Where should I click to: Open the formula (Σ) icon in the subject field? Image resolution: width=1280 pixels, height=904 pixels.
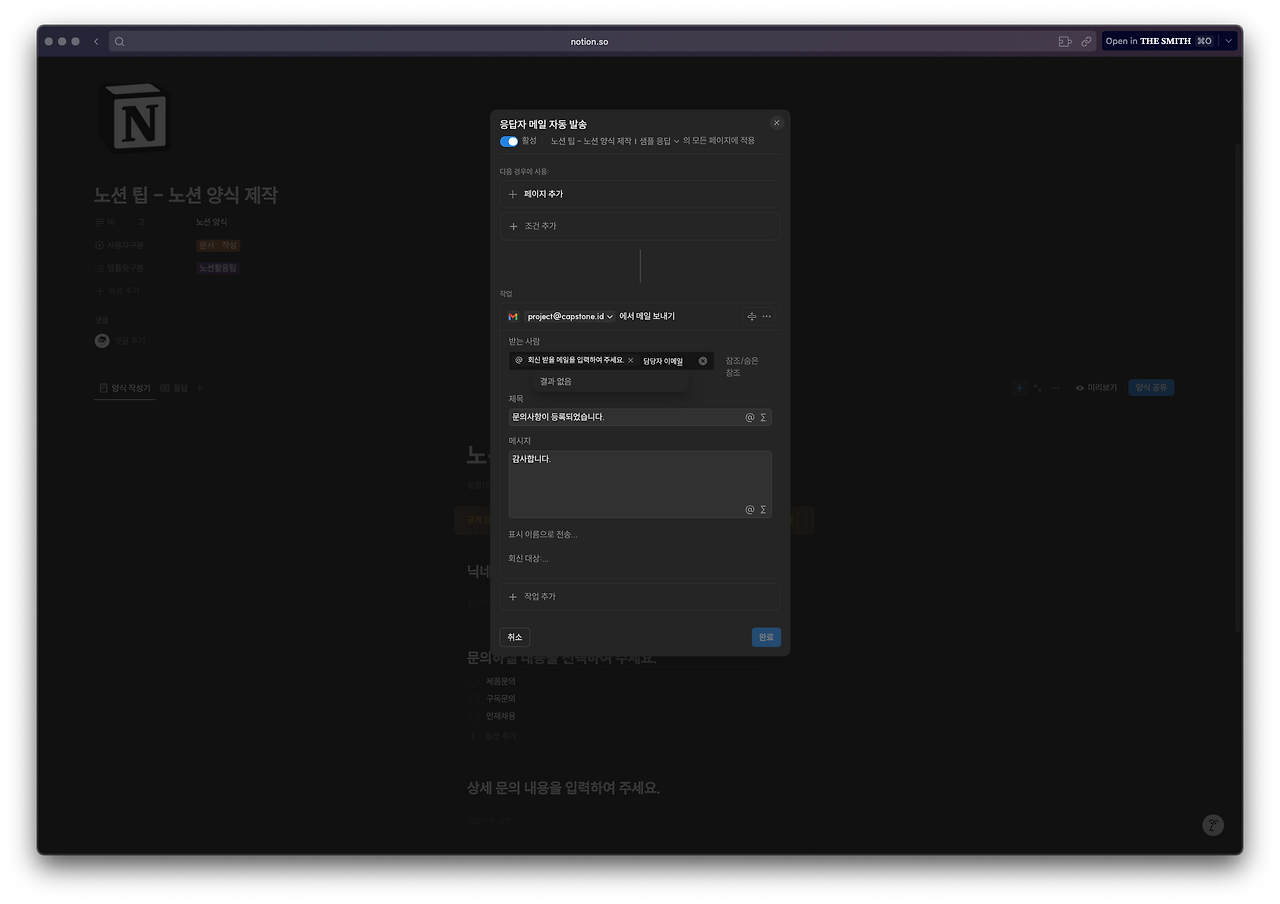click(763, 417)
